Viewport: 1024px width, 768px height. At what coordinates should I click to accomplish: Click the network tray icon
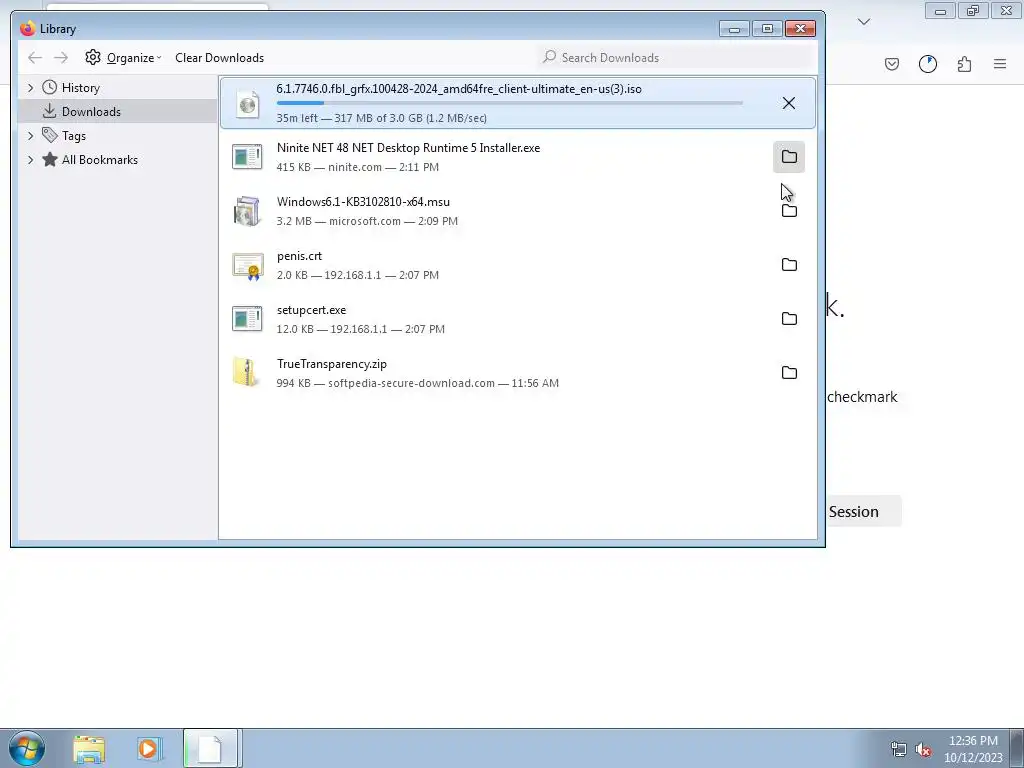pyautogui.click(x=899, y=750)
